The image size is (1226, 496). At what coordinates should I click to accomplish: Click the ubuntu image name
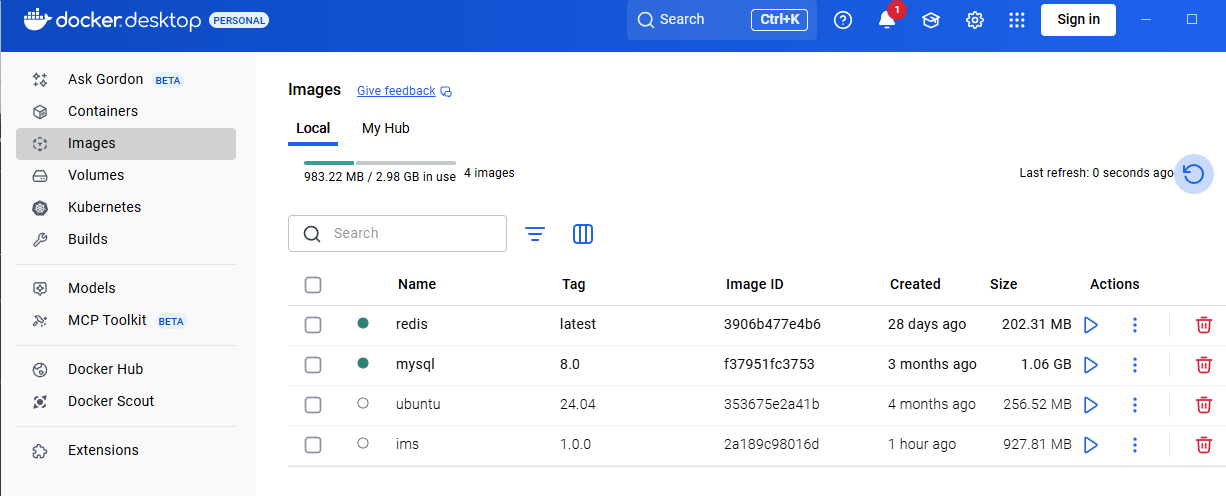418,404
